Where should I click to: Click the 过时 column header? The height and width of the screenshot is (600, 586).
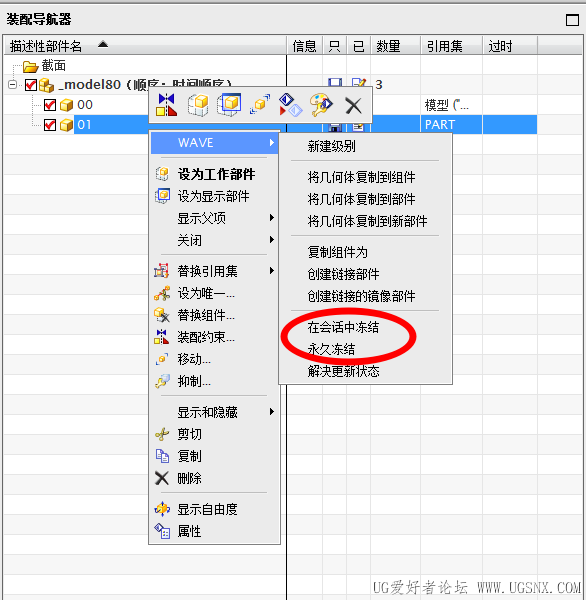pos(510,46)
